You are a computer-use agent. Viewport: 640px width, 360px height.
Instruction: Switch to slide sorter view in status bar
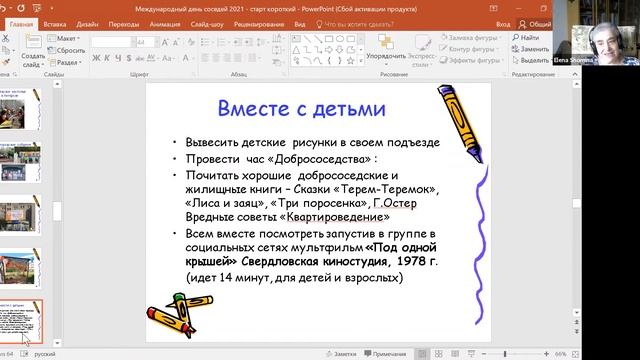point(439,354)
